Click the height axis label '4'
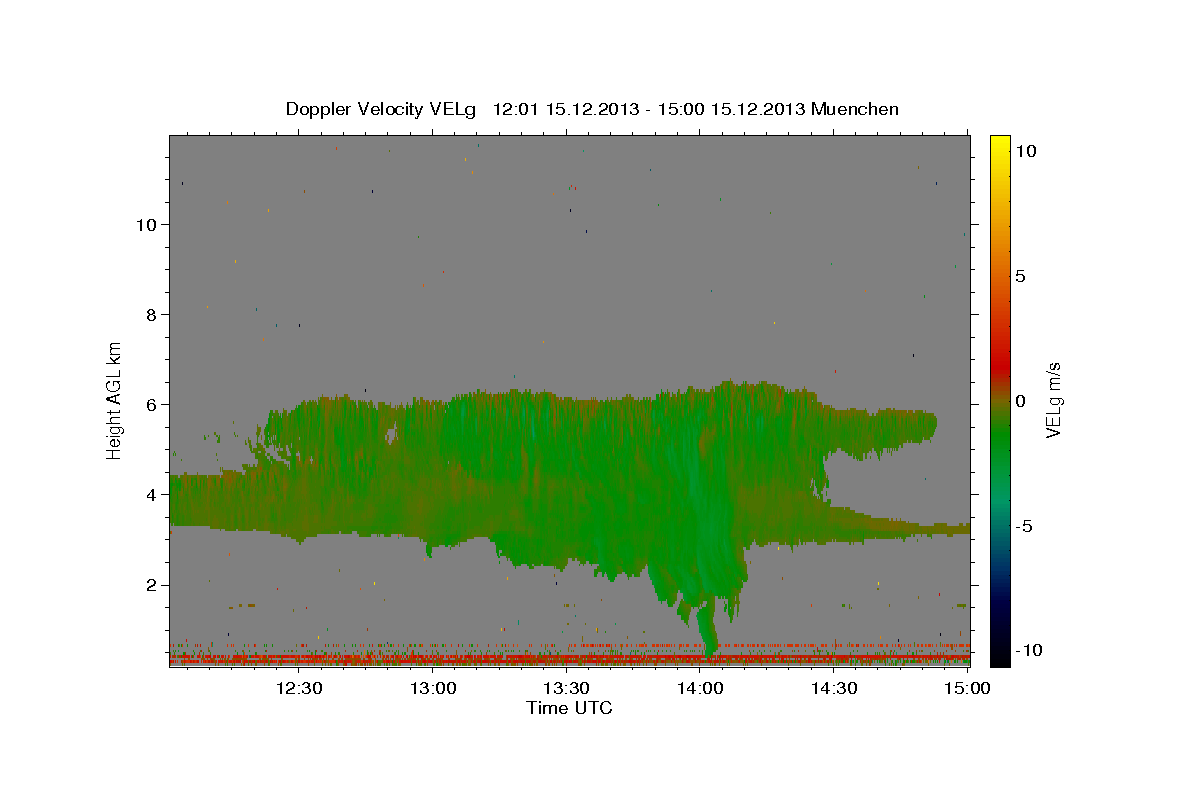Image resolution: width=1200 pixels, height=800 pixels. (x=151, y=494)
